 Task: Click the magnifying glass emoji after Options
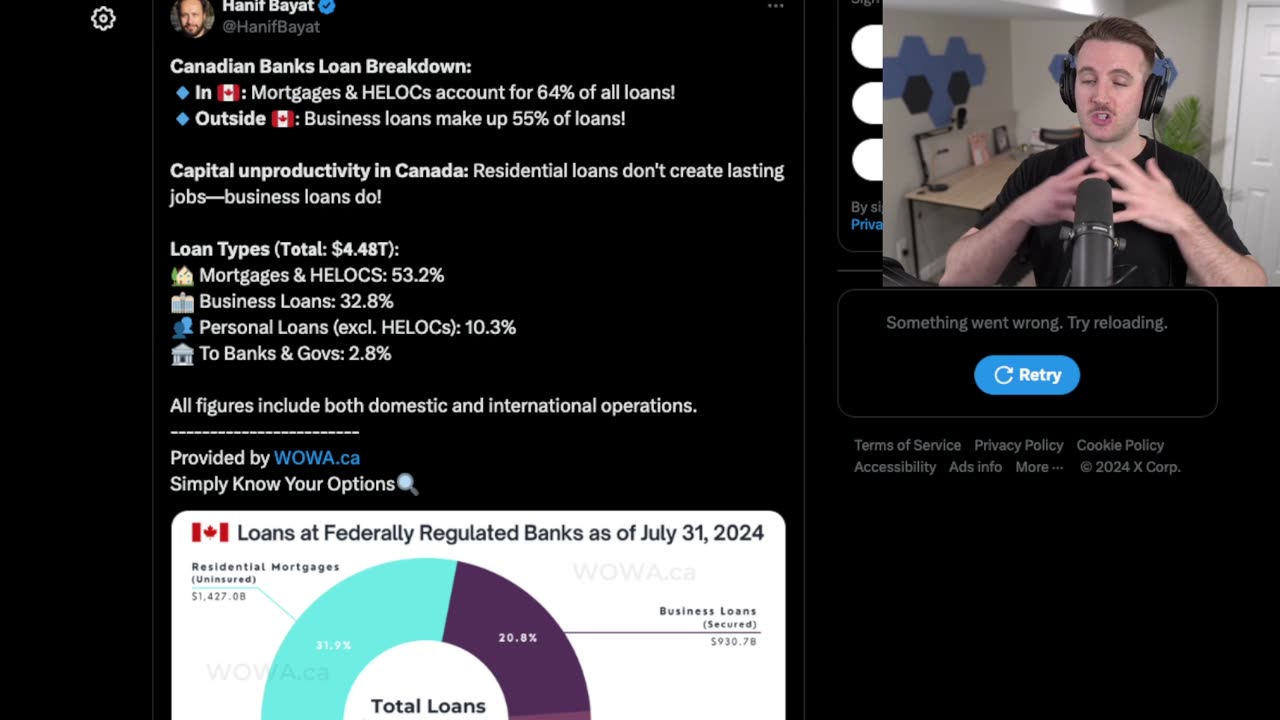coord(407,484)
